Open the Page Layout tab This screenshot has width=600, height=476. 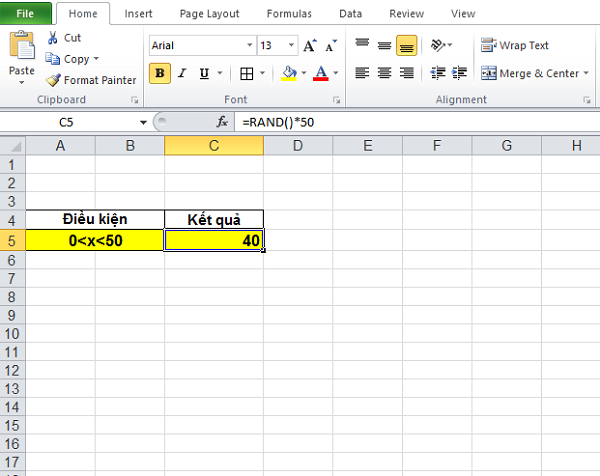point(212,14)
